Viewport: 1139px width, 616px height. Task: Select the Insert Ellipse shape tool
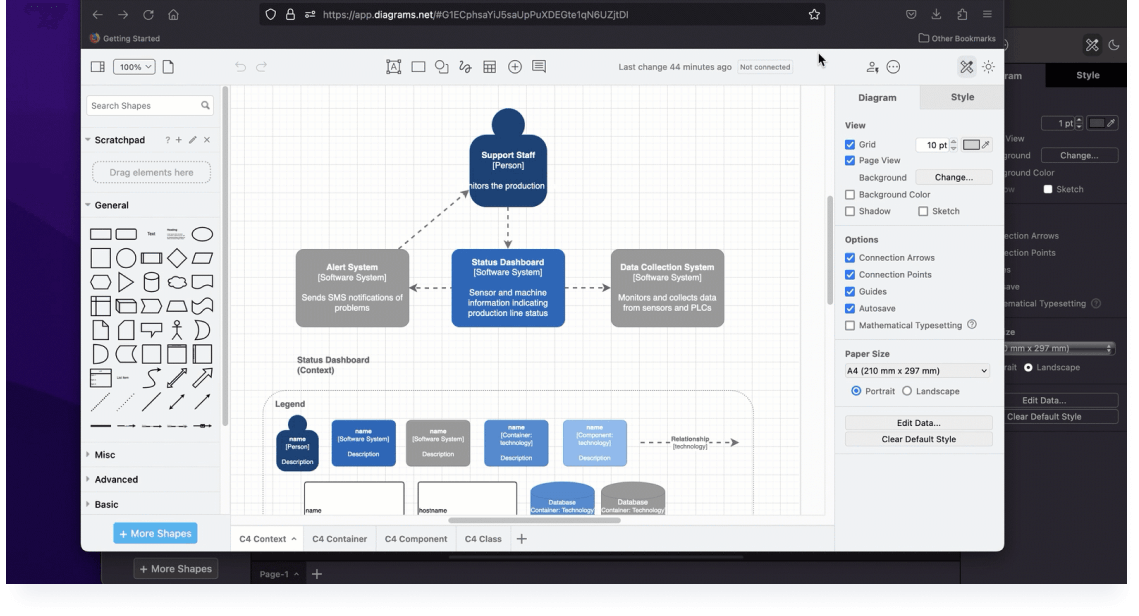pos(441,66)
